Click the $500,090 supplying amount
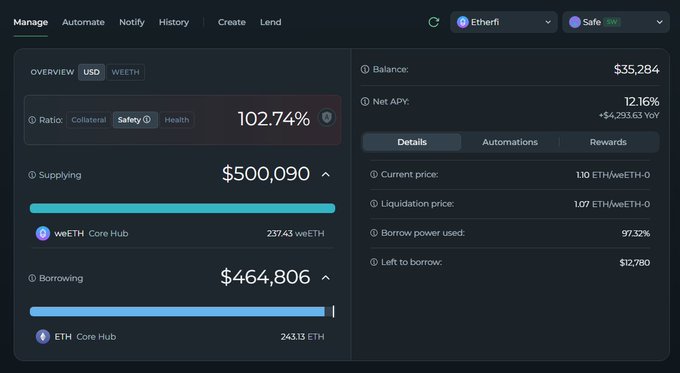 tap(266, 174)
